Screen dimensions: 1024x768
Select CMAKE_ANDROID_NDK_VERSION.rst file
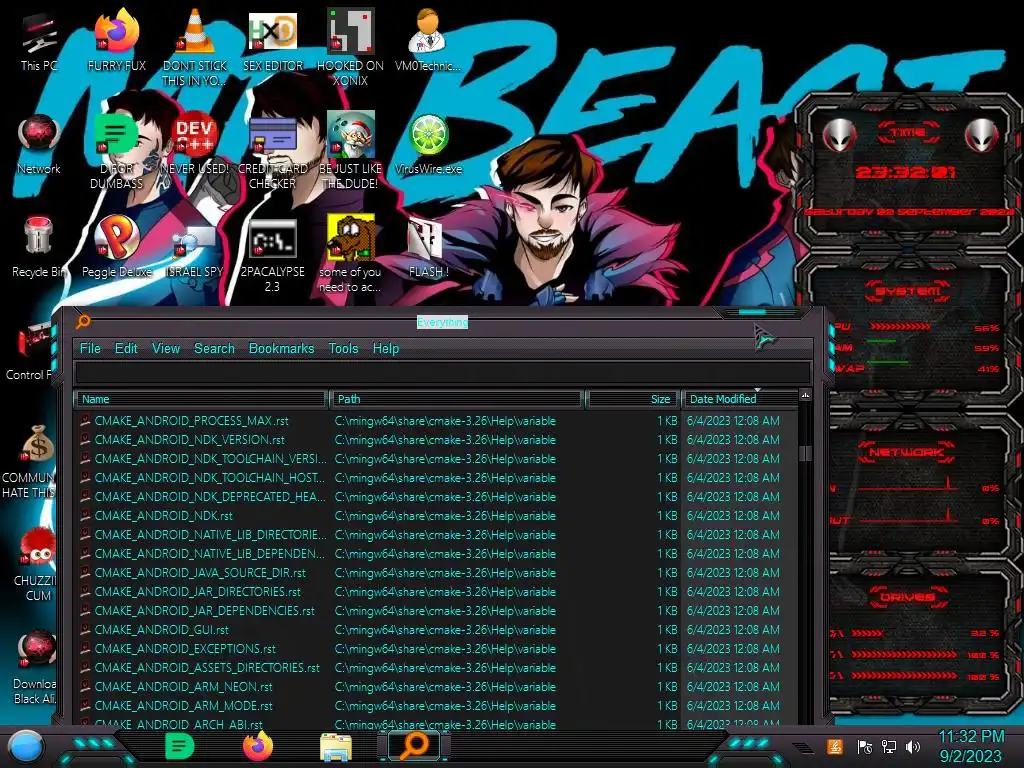coord(189,440)
